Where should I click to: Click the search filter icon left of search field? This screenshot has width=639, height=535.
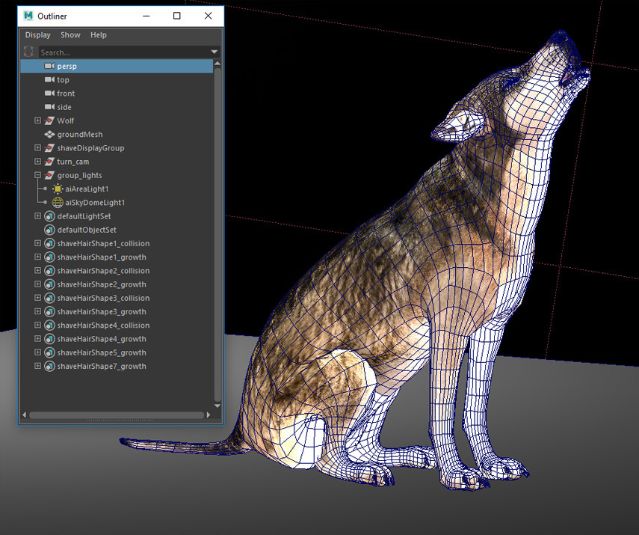click(x=29, y=52)
